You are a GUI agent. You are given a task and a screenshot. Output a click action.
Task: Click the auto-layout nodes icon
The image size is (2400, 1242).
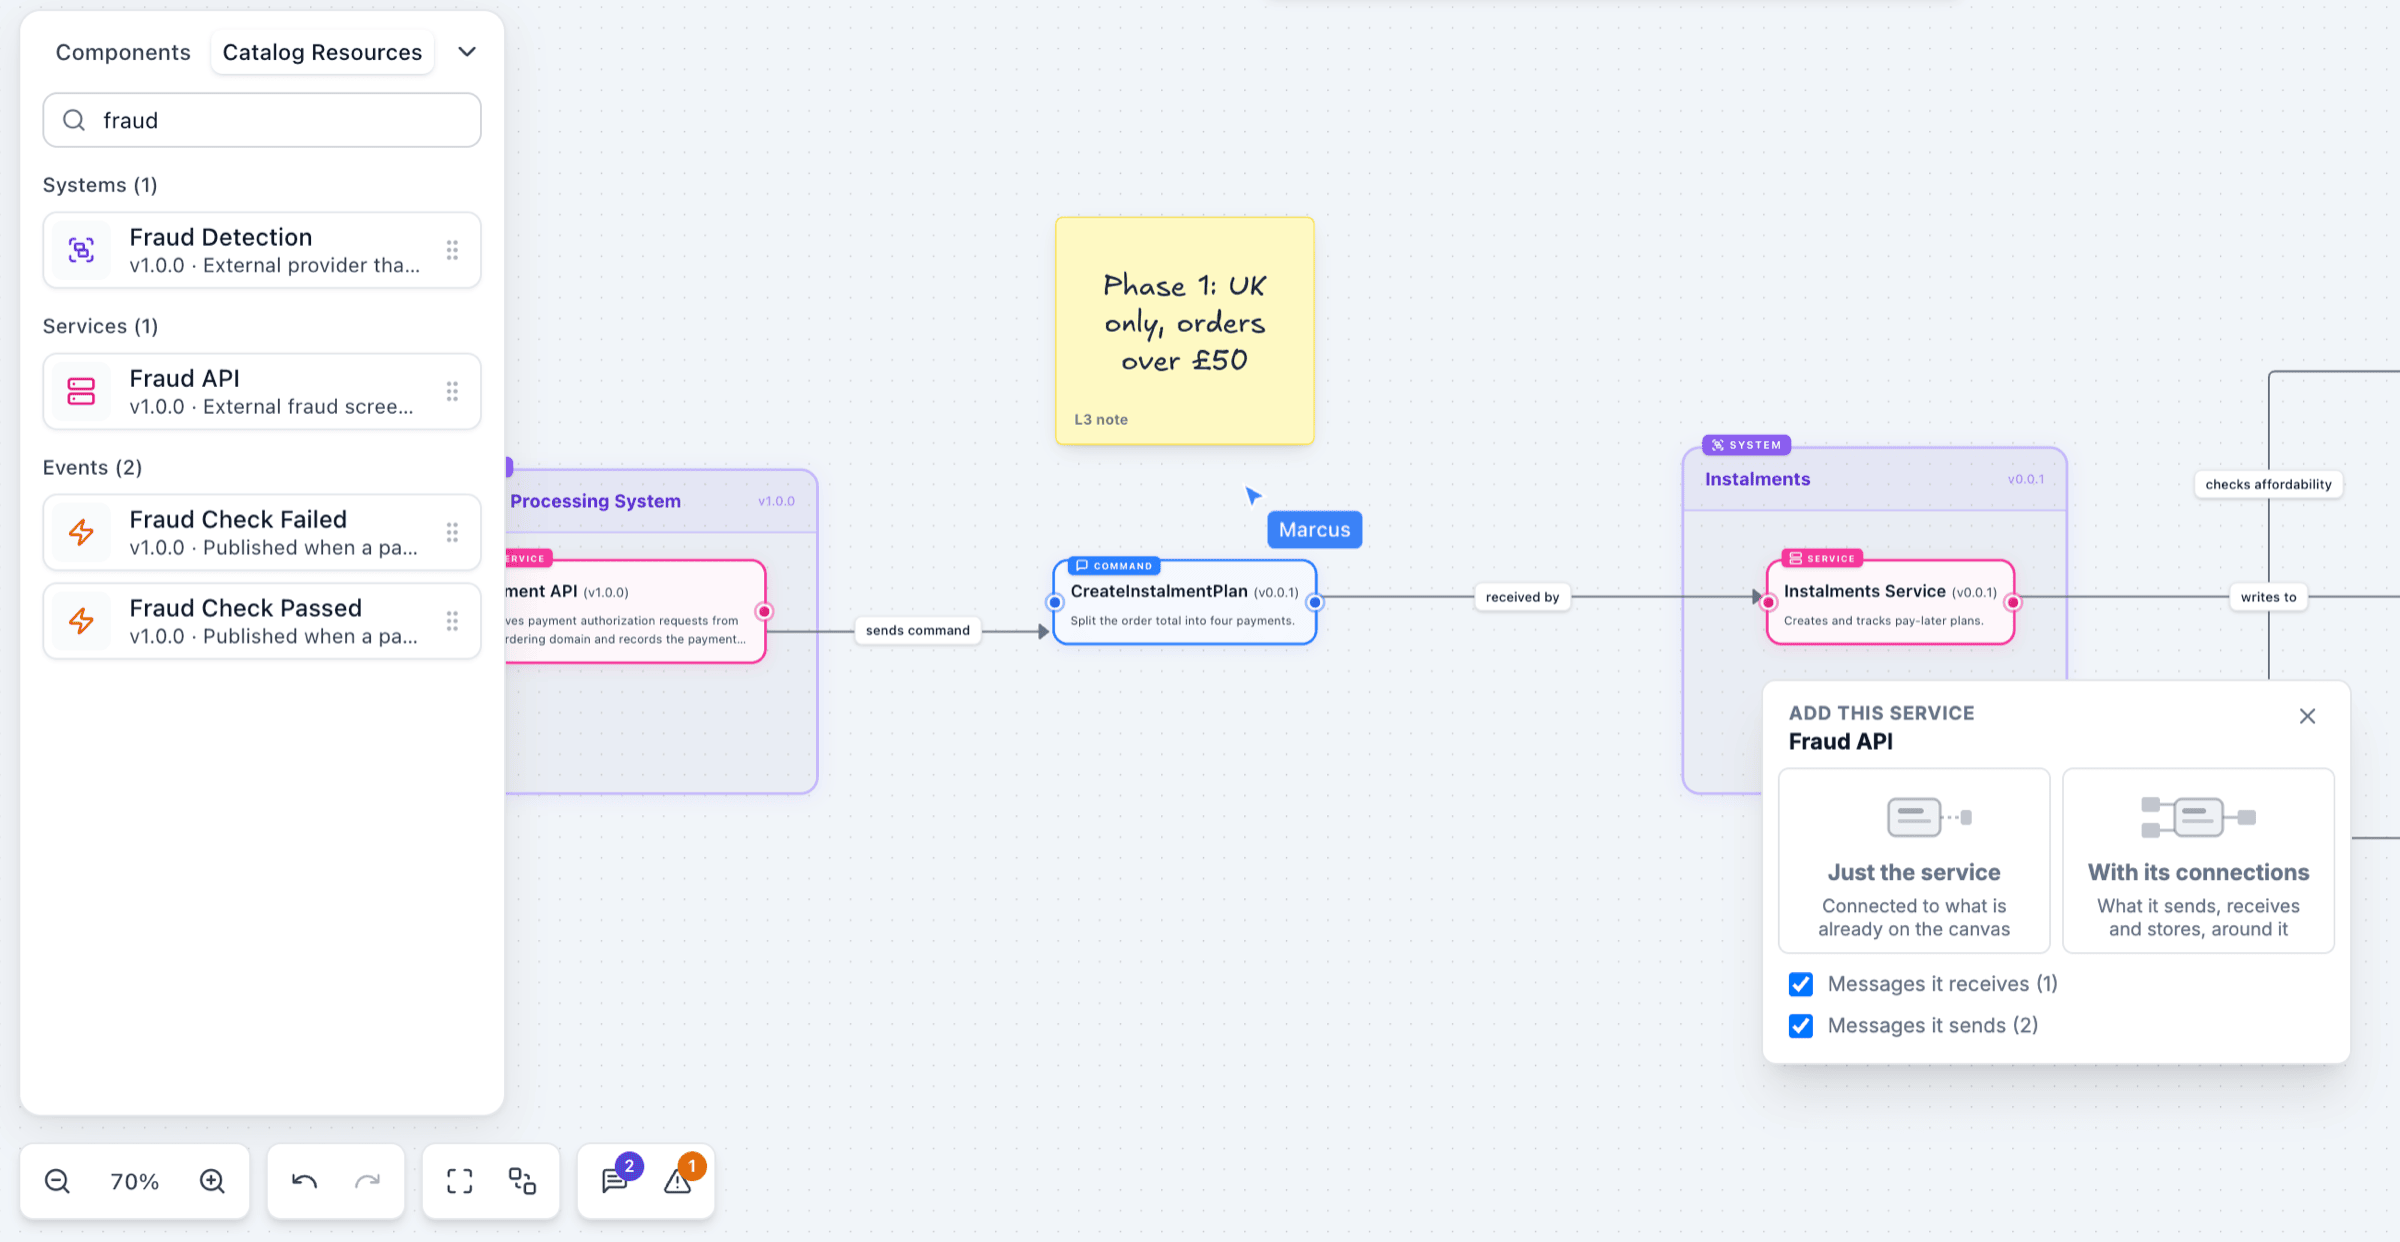522,1181
